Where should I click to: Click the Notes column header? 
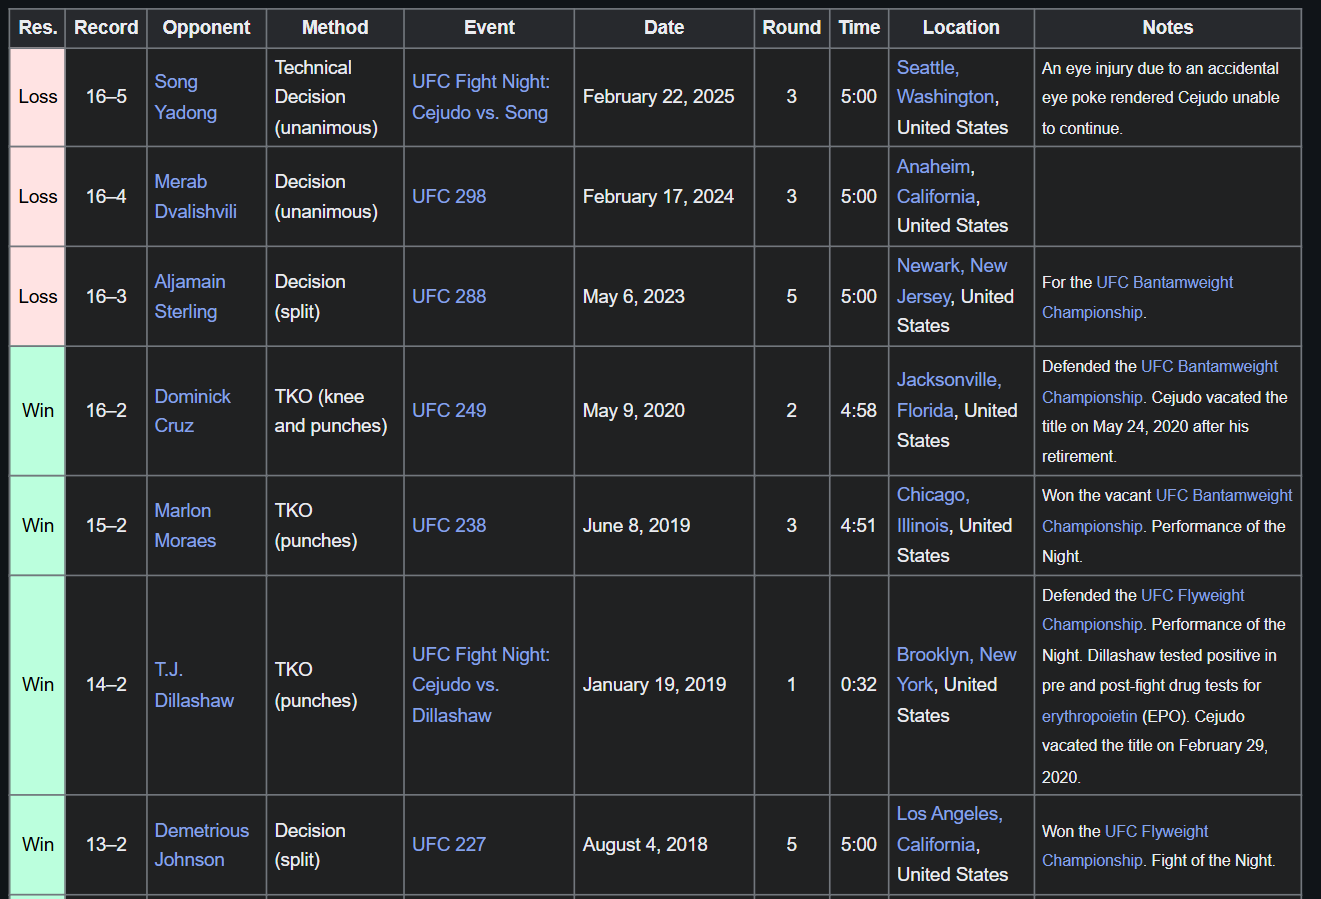pos(1168,28)
